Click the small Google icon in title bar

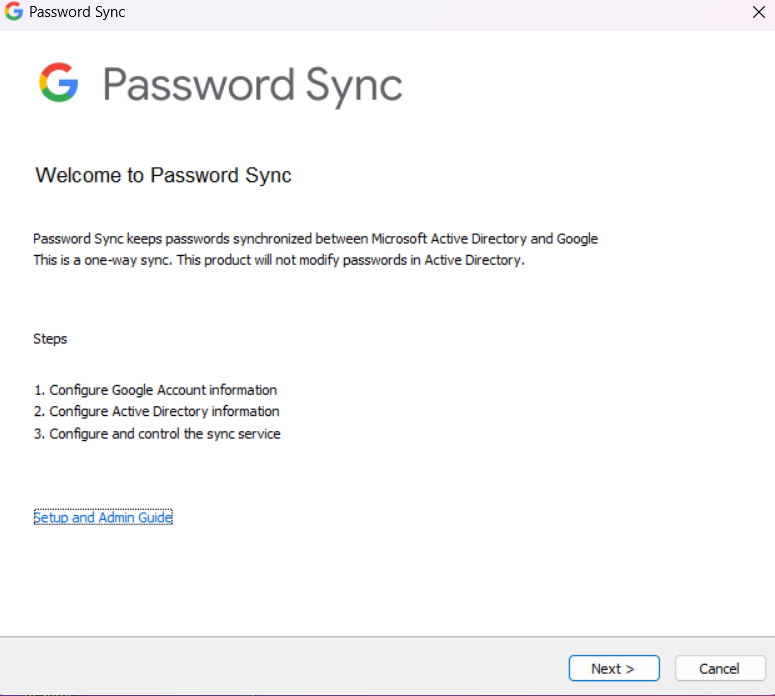pos(13,11)
